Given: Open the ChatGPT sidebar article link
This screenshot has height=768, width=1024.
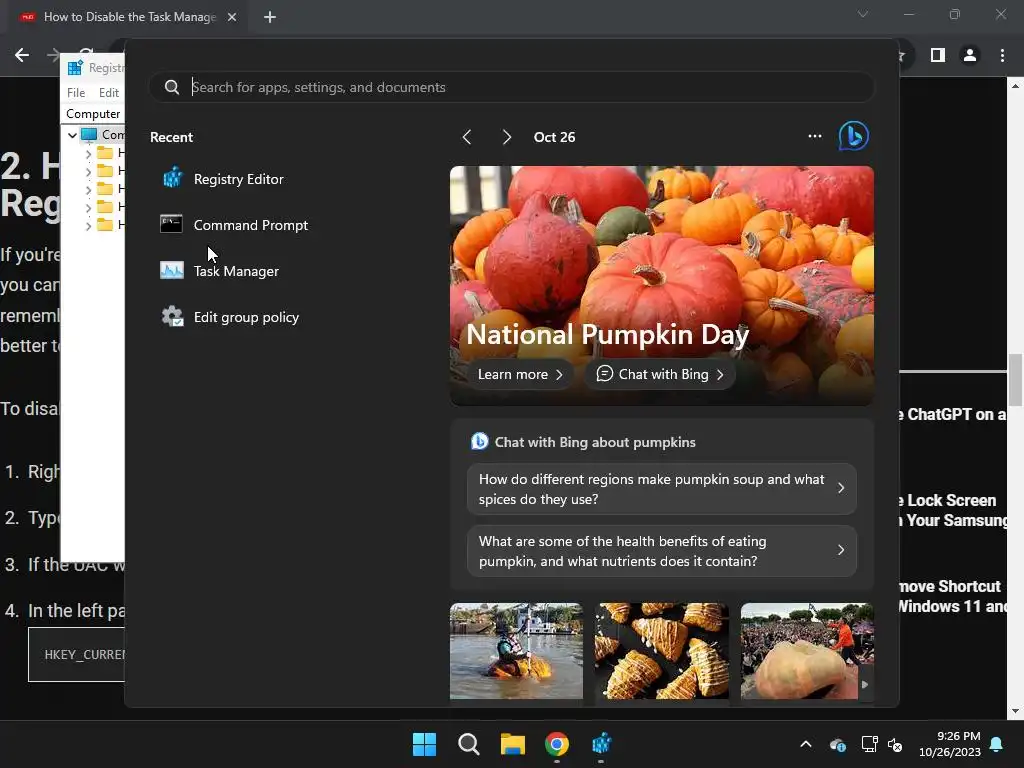Looking at the screenshot, I should coord(953,415).
